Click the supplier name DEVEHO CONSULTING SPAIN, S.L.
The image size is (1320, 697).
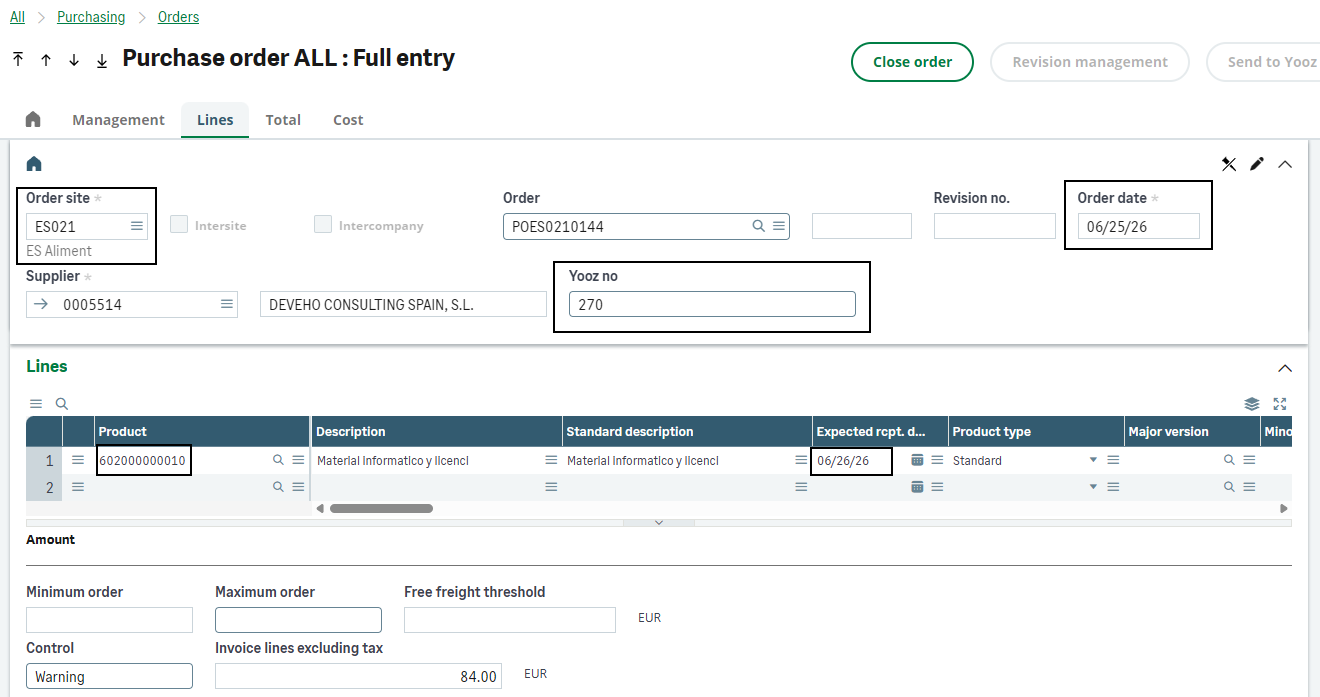pyautogui.click(x=403, y=304)
